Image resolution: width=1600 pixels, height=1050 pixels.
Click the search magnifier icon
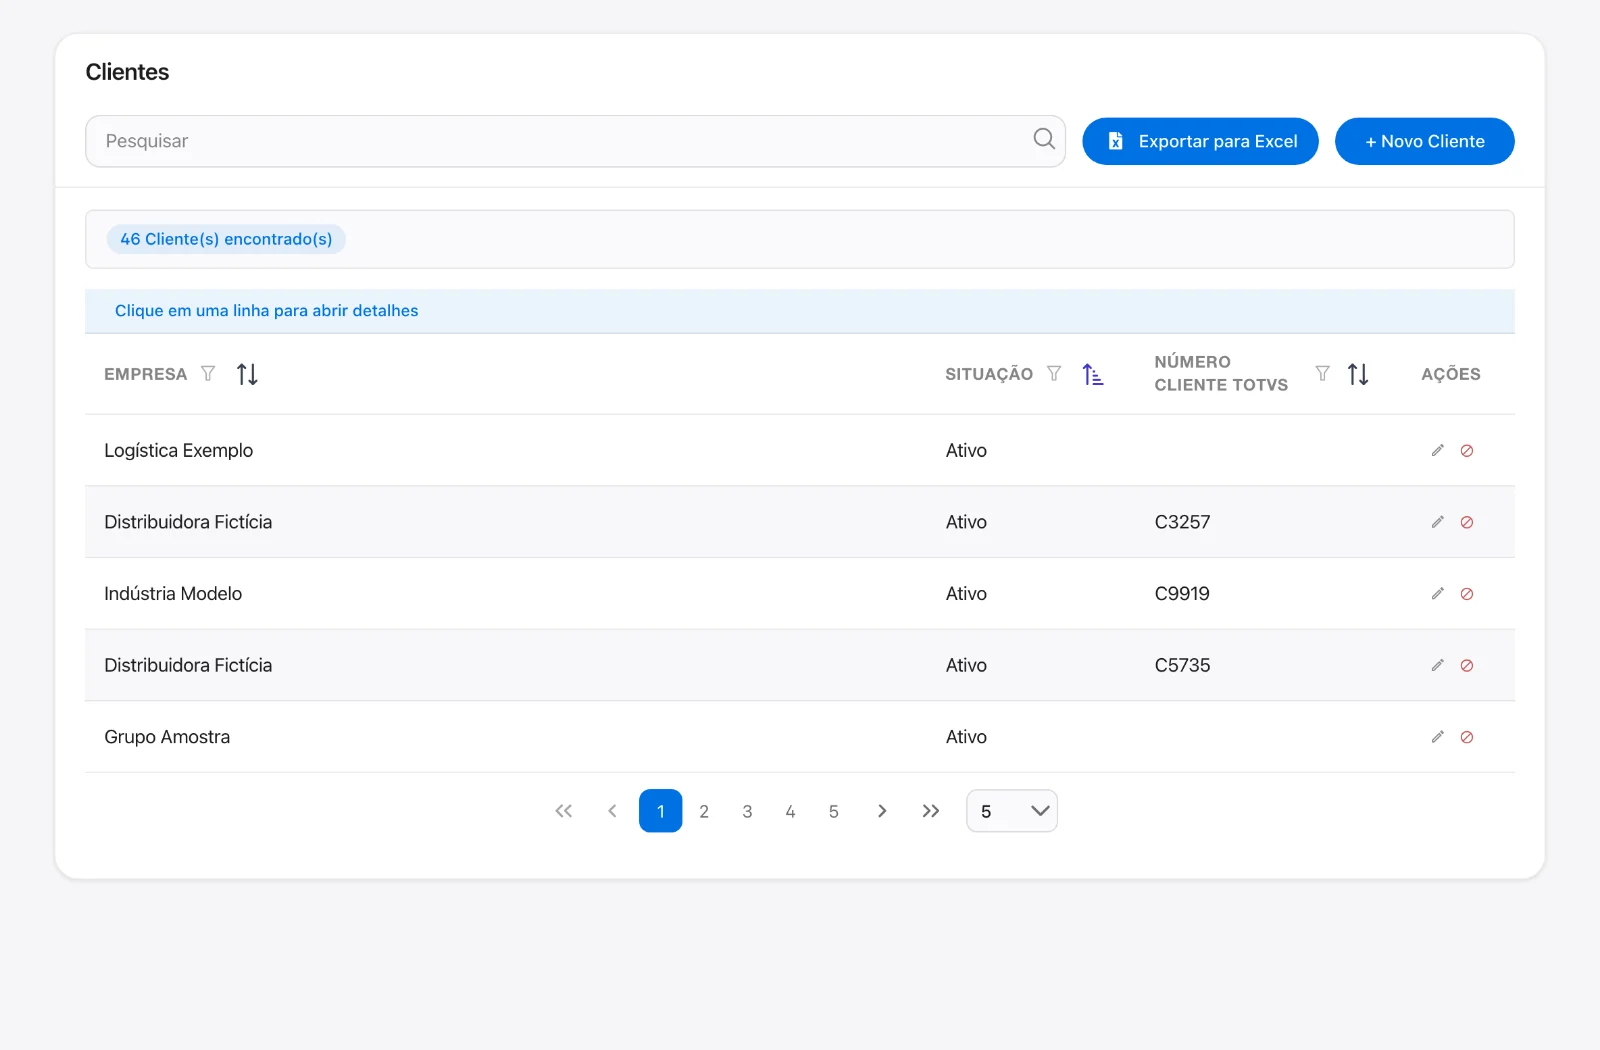click(1044, 139)
